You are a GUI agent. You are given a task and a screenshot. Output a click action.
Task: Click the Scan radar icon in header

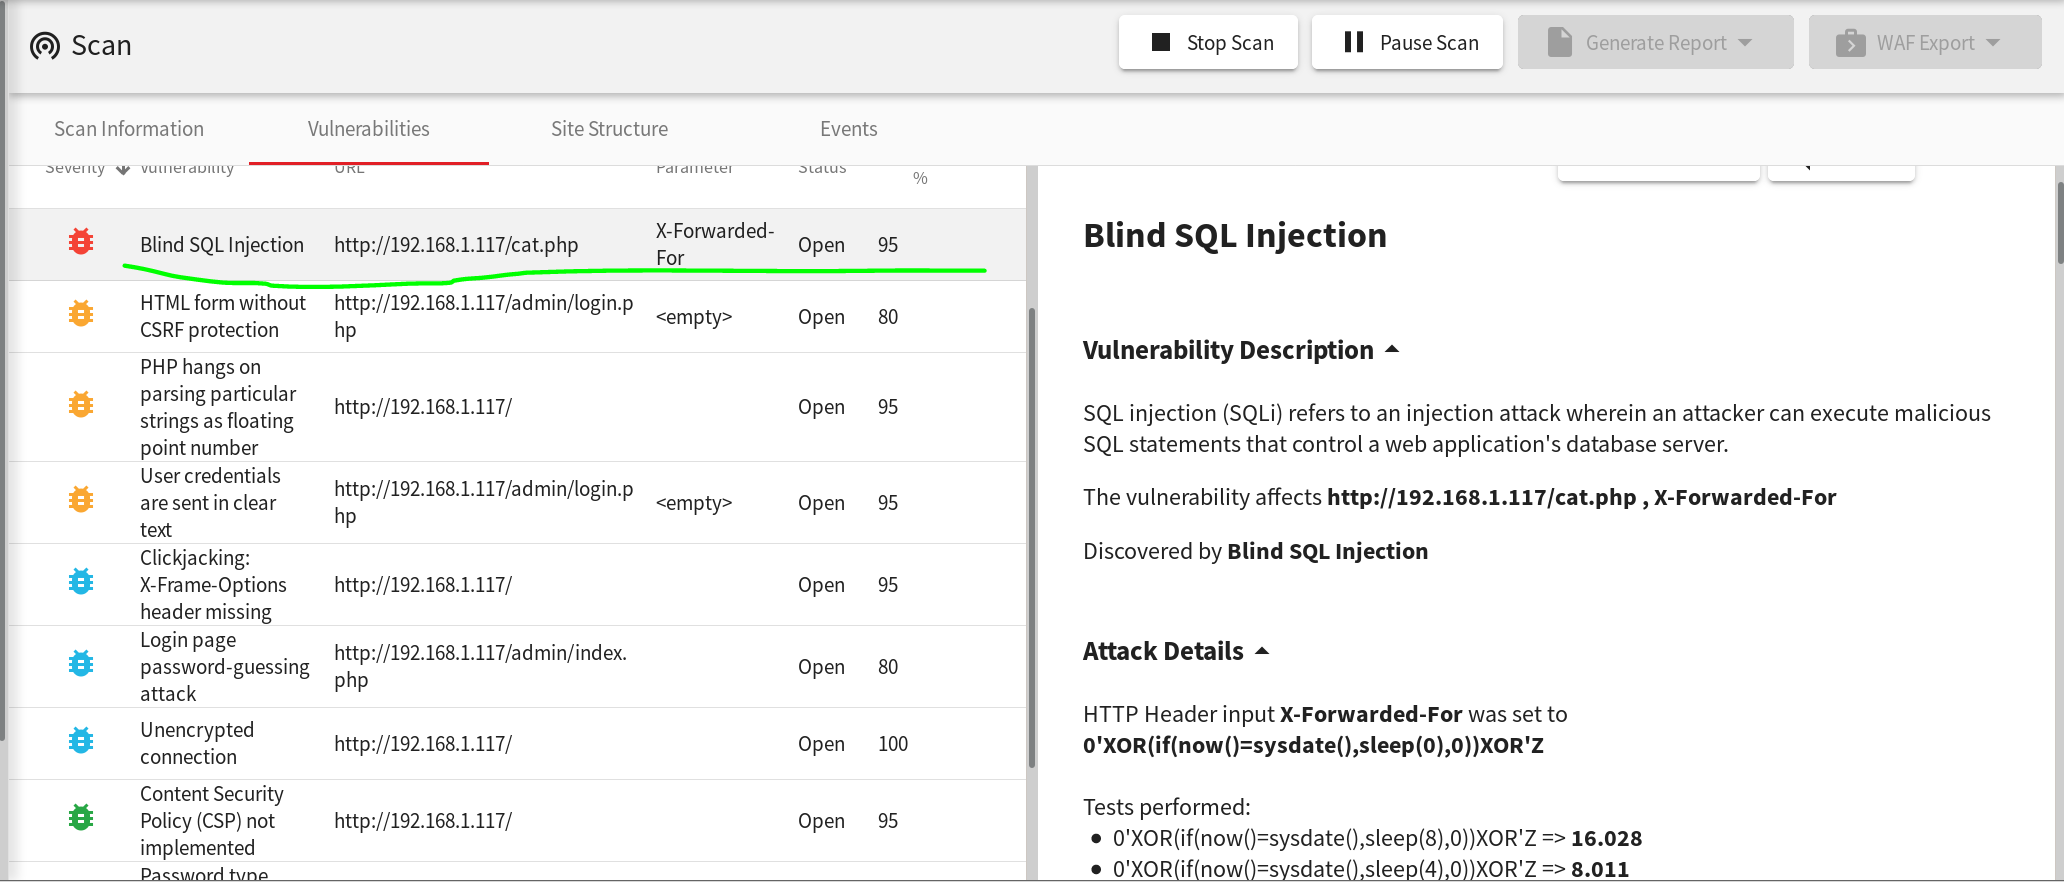[45, 46]
